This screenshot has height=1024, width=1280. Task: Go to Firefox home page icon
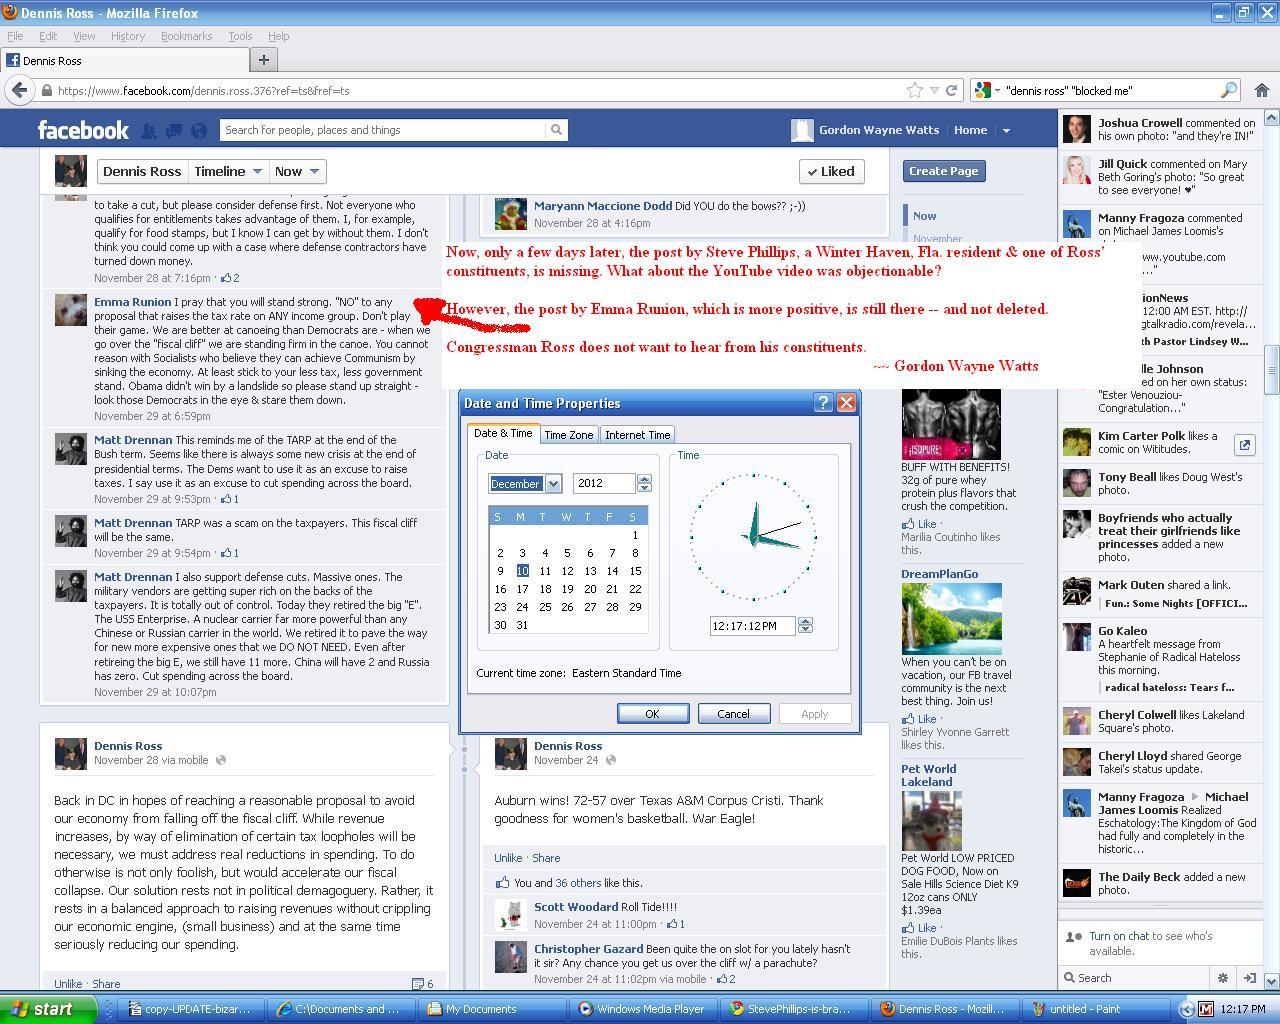[x=1262, y=90]
